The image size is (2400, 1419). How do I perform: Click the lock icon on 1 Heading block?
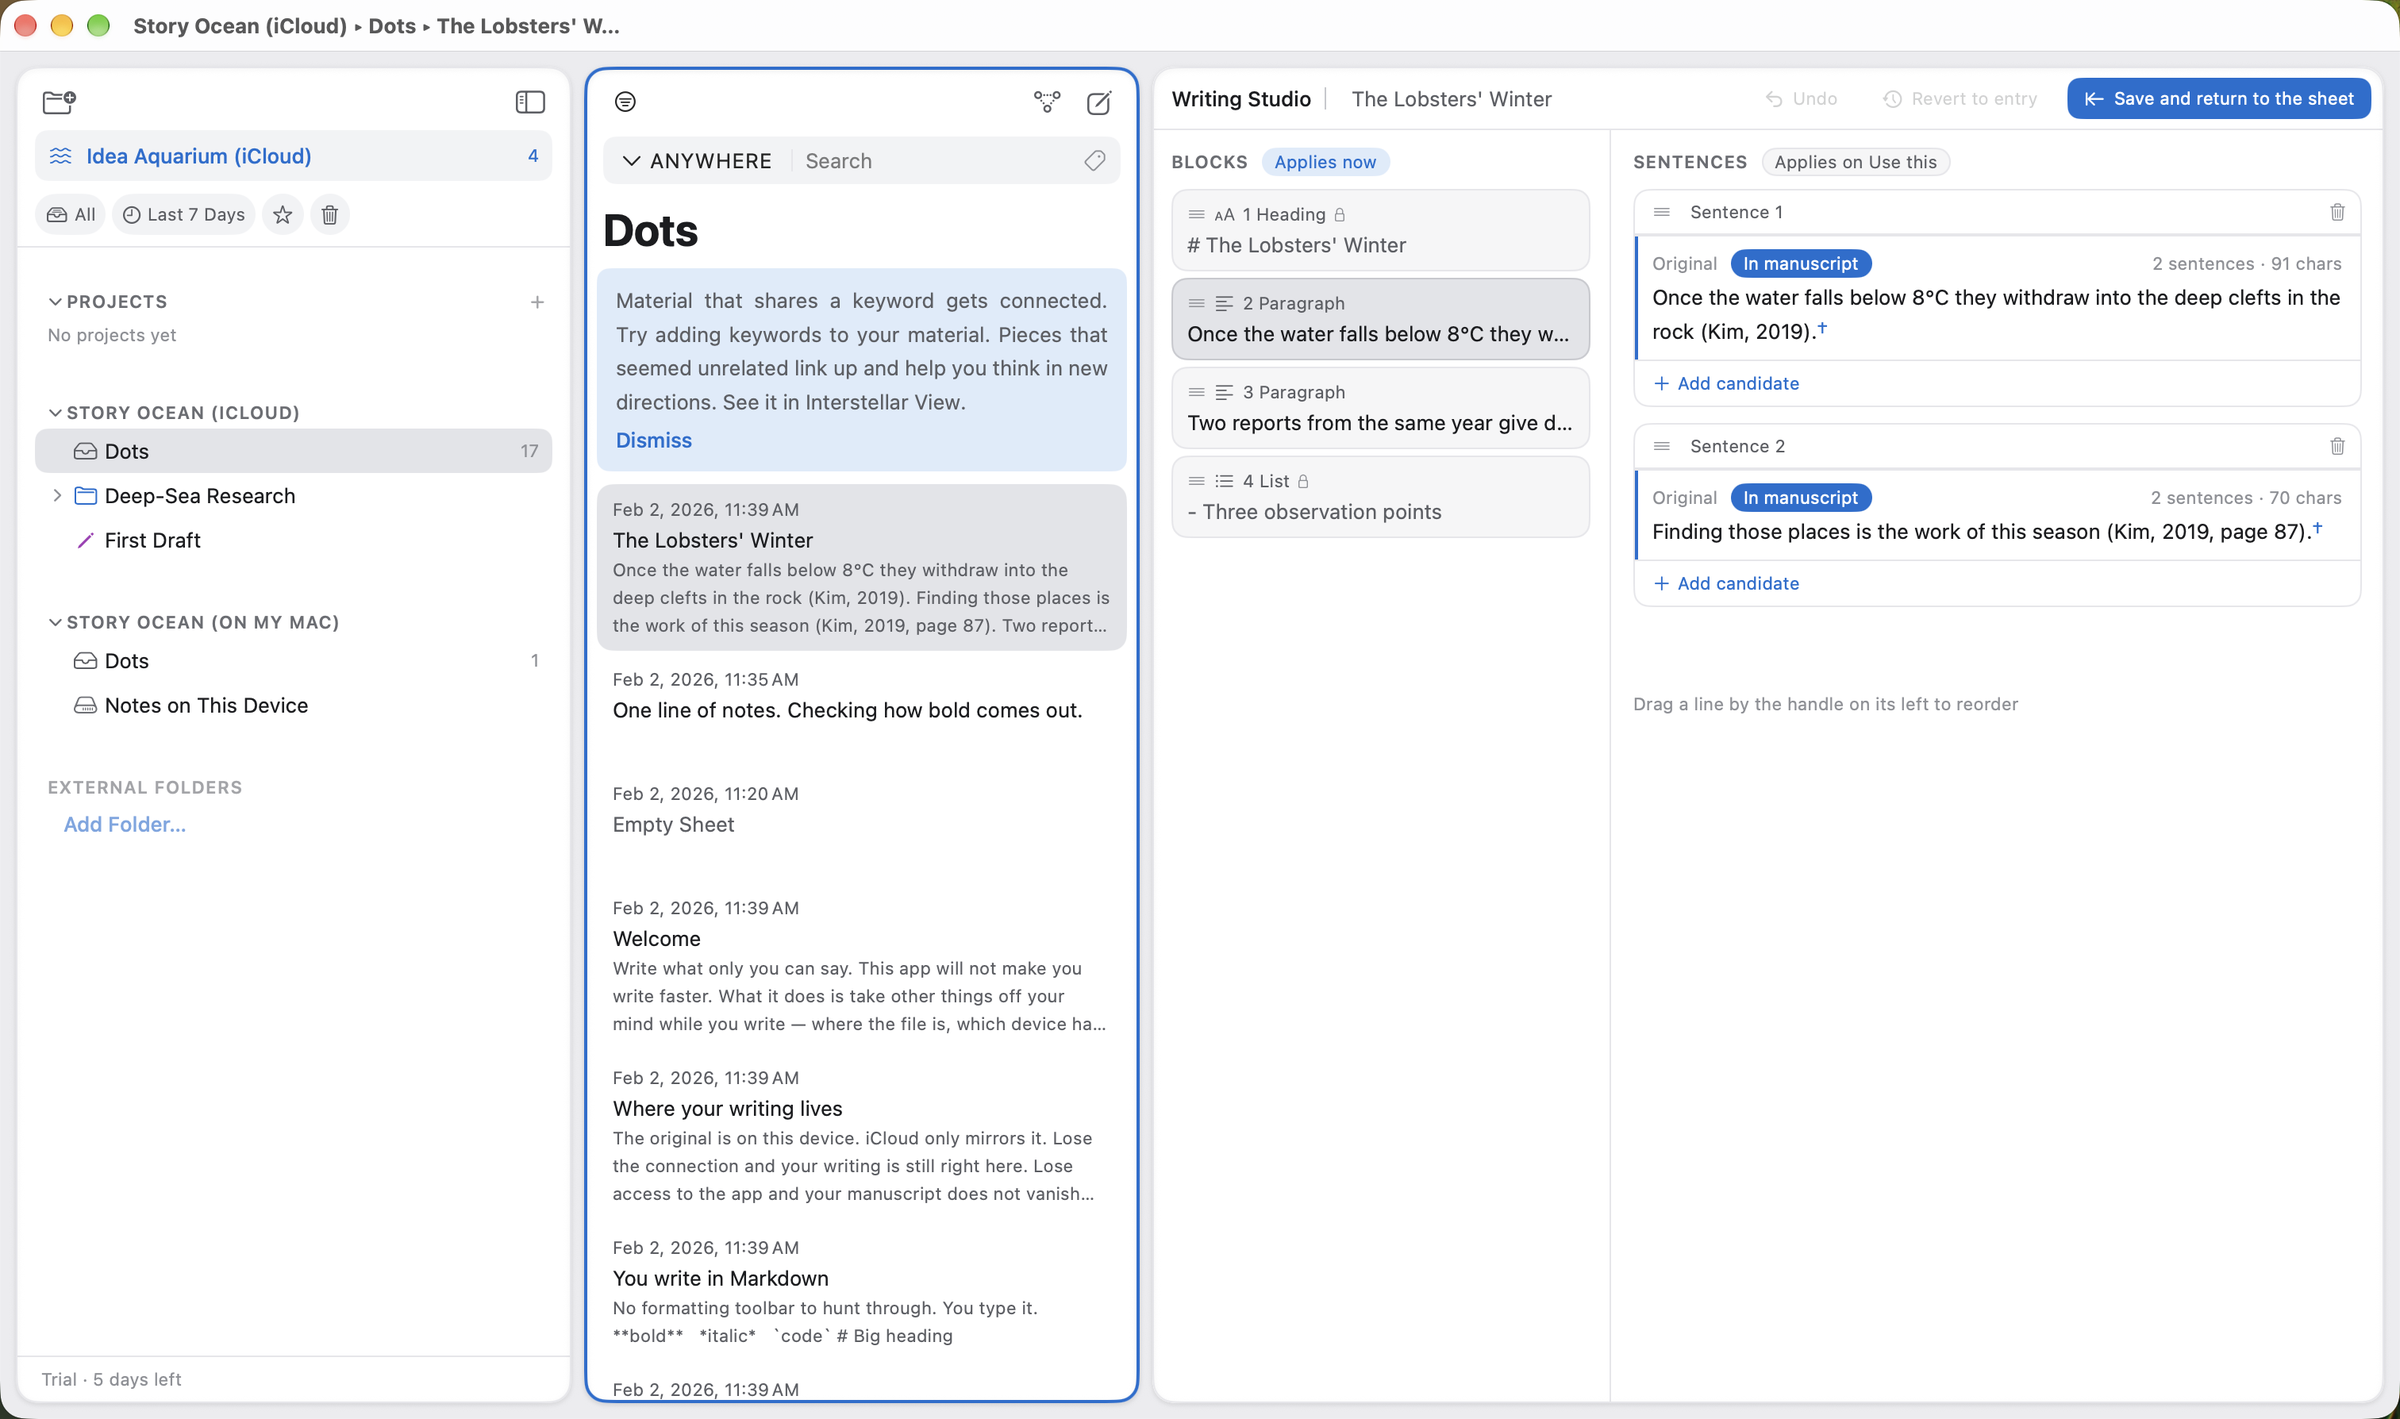pos(1340,214)
